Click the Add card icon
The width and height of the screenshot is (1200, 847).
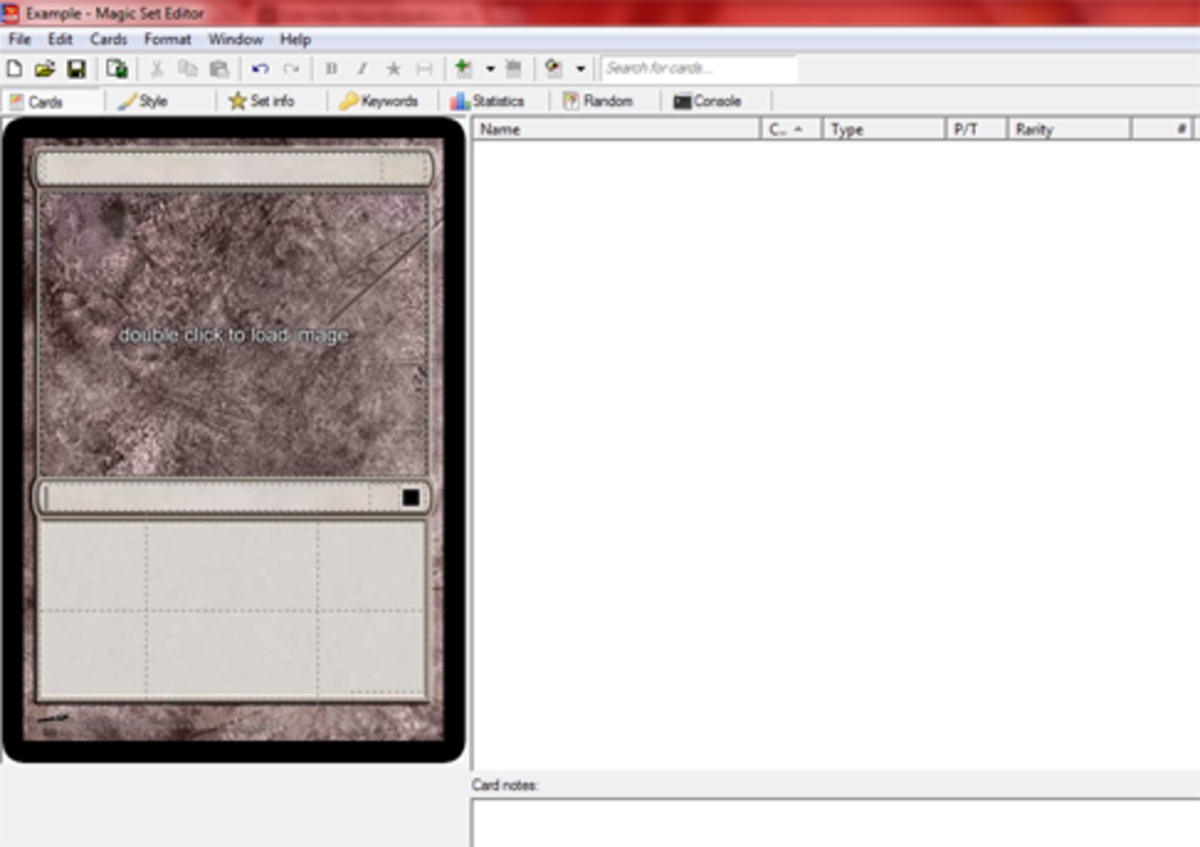click(463, 69)
